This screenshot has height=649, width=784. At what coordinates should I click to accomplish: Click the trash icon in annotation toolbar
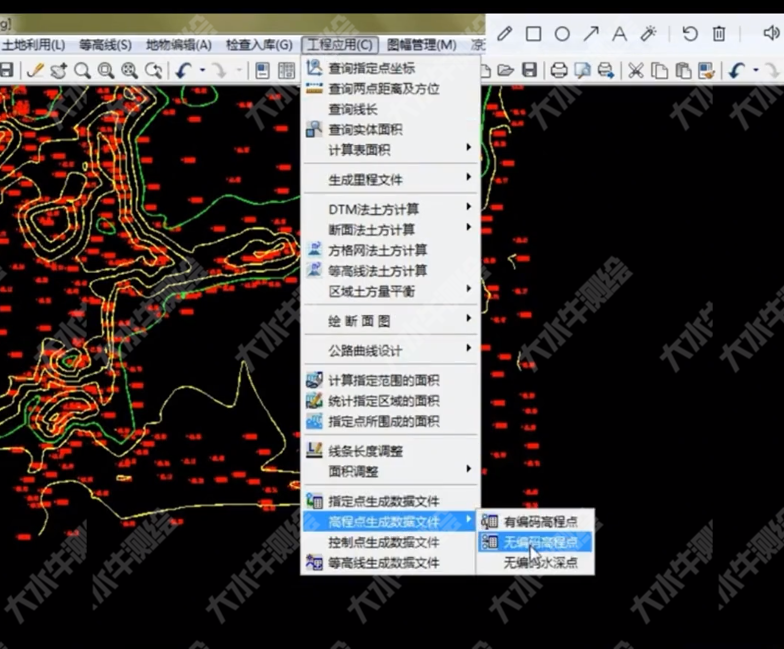coord(719,34)
